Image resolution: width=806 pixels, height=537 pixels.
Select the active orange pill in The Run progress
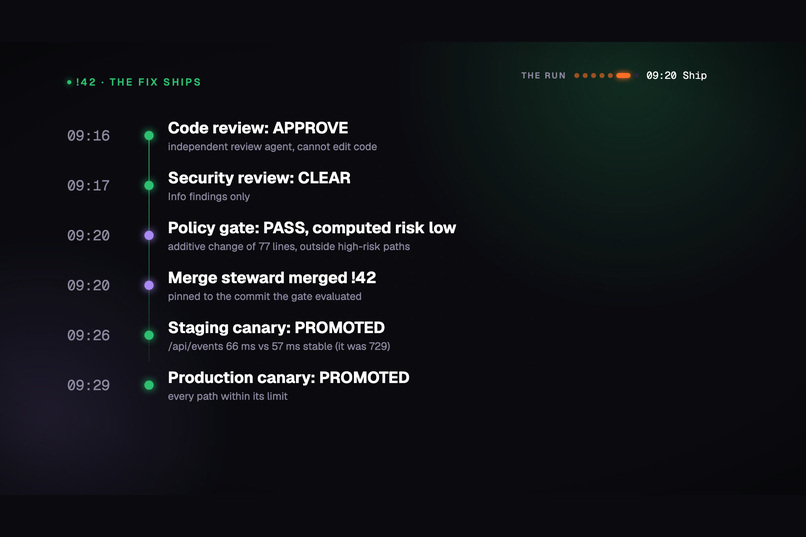click(624, 76)
